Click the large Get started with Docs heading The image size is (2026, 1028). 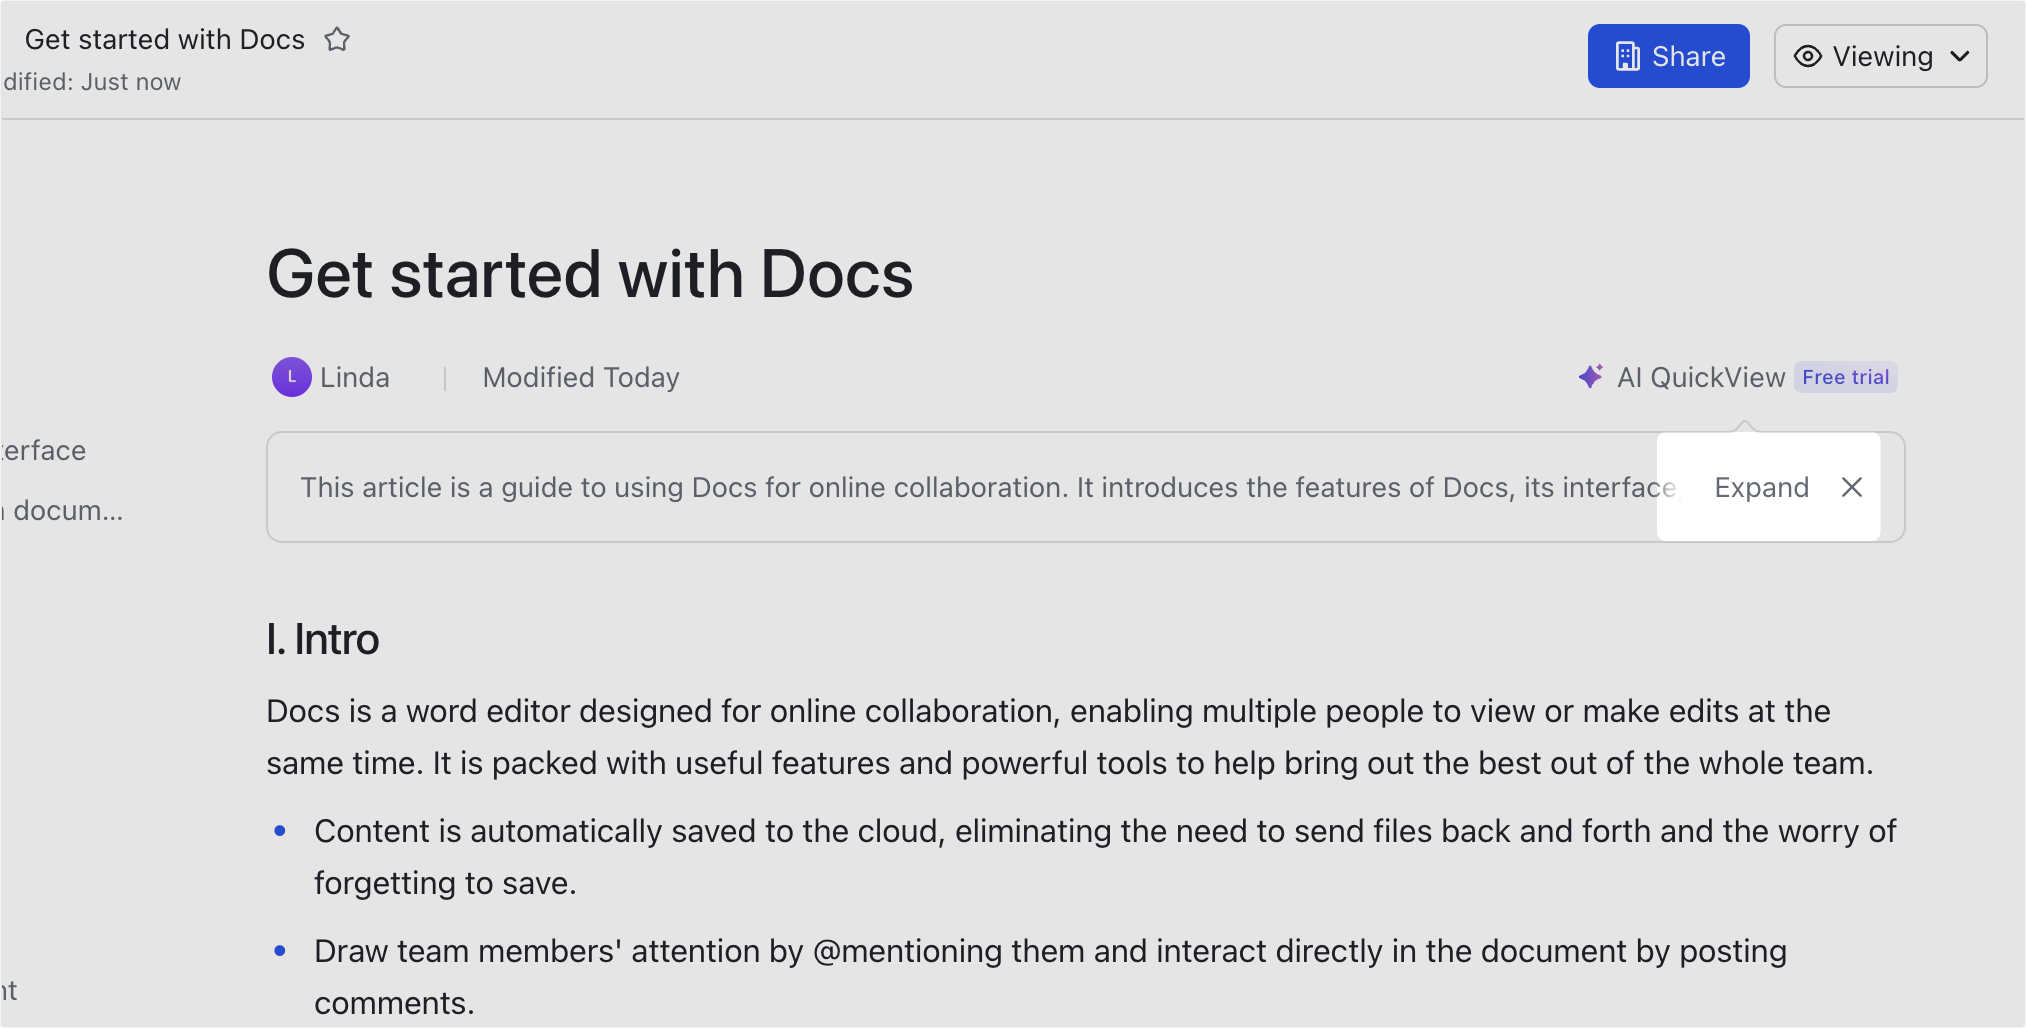590,274
